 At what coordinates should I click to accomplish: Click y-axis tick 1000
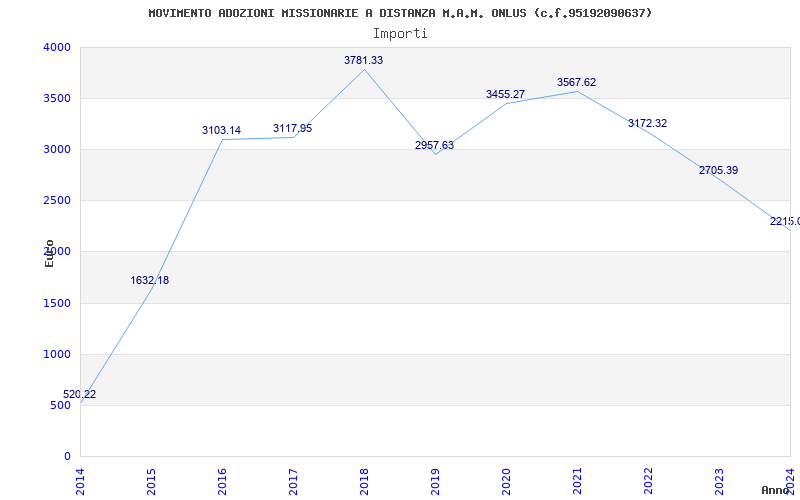57,355
